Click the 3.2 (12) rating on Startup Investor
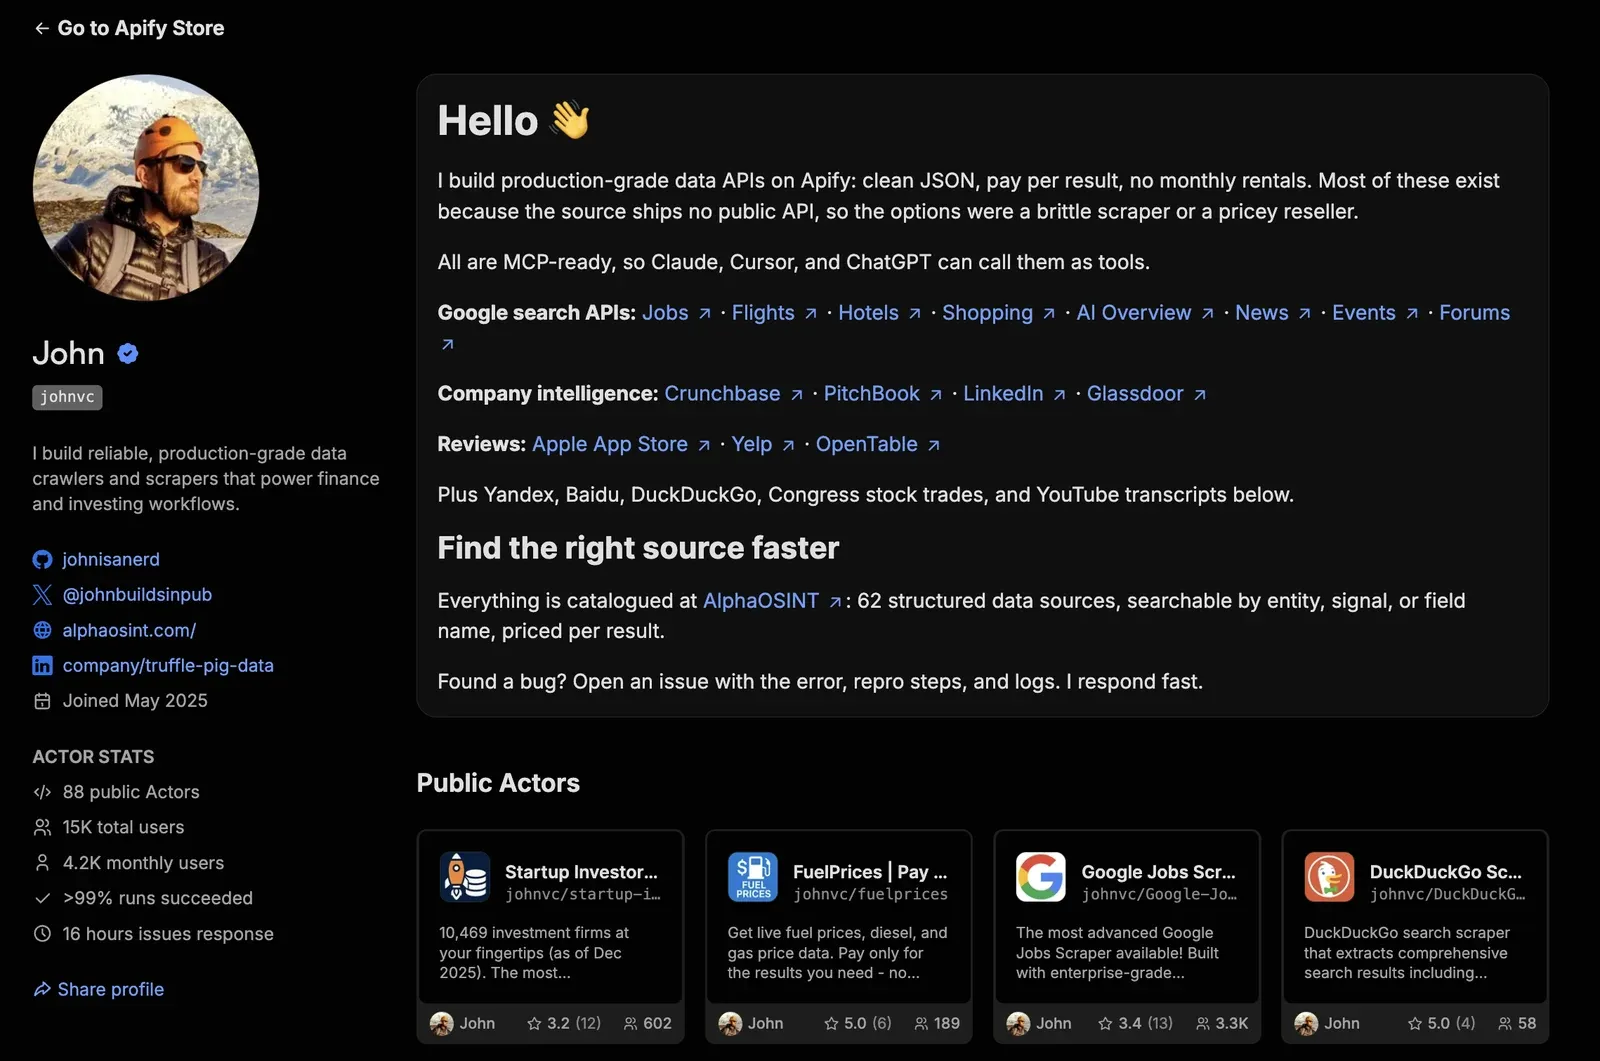 (x=564, y=1023)
